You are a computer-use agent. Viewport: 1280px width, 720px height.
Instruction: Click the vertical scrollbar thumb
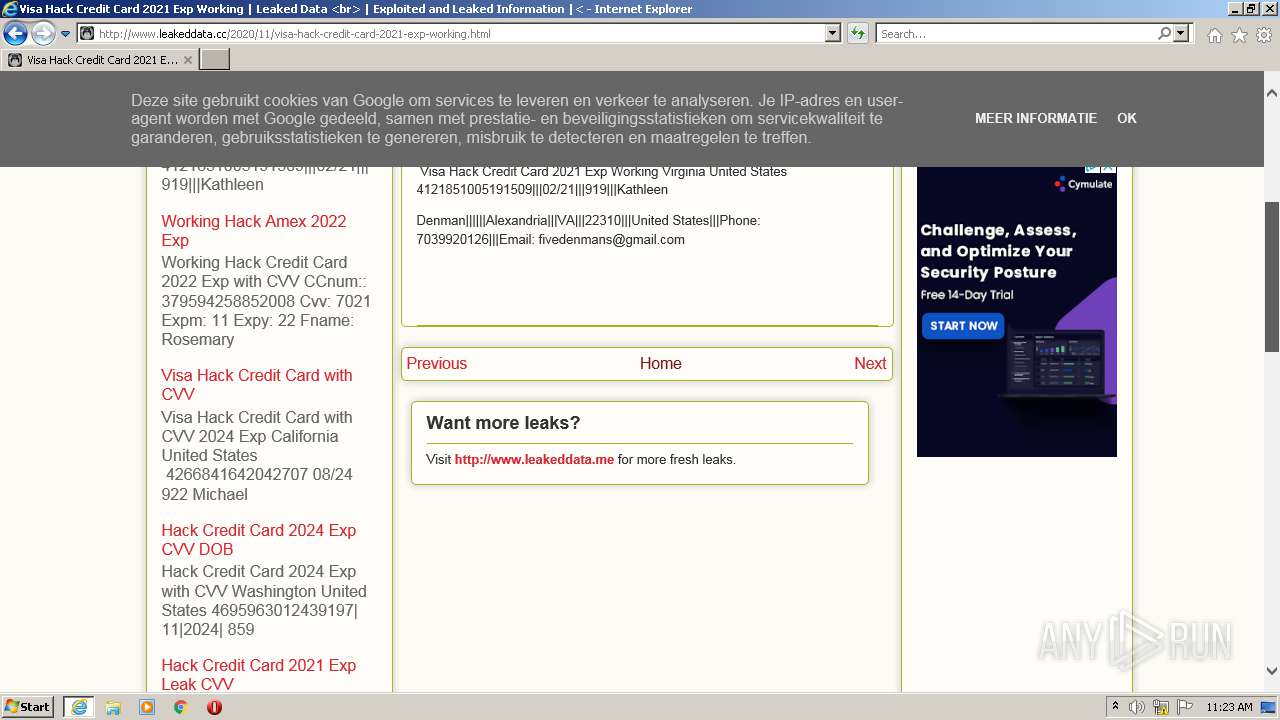click(x=1272, y=276)
